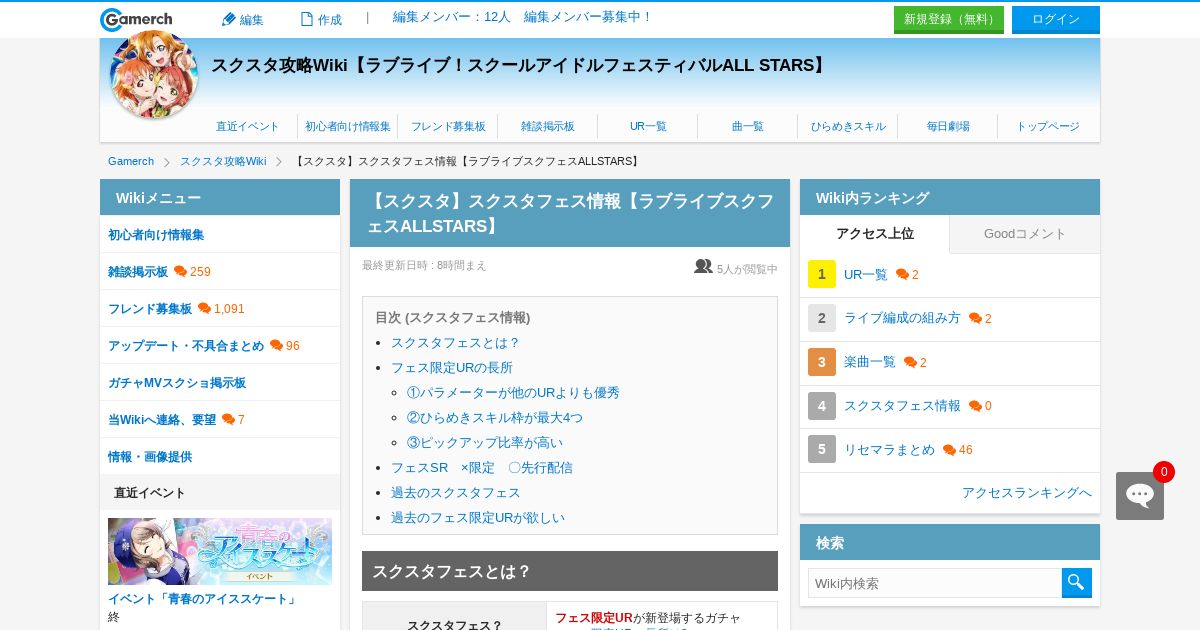Open 曲一覧 nav menu item
Screen dimensions: 1200x630
(748, 126)
